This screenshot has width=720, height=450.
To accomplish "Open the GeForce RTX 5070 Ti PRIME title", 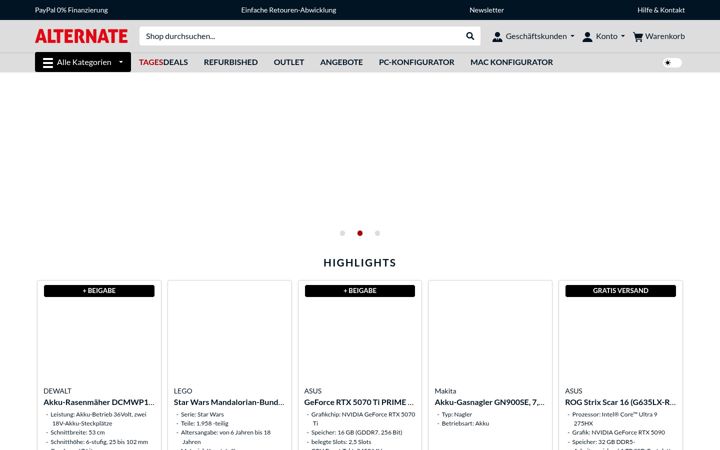I will (359, 402).
